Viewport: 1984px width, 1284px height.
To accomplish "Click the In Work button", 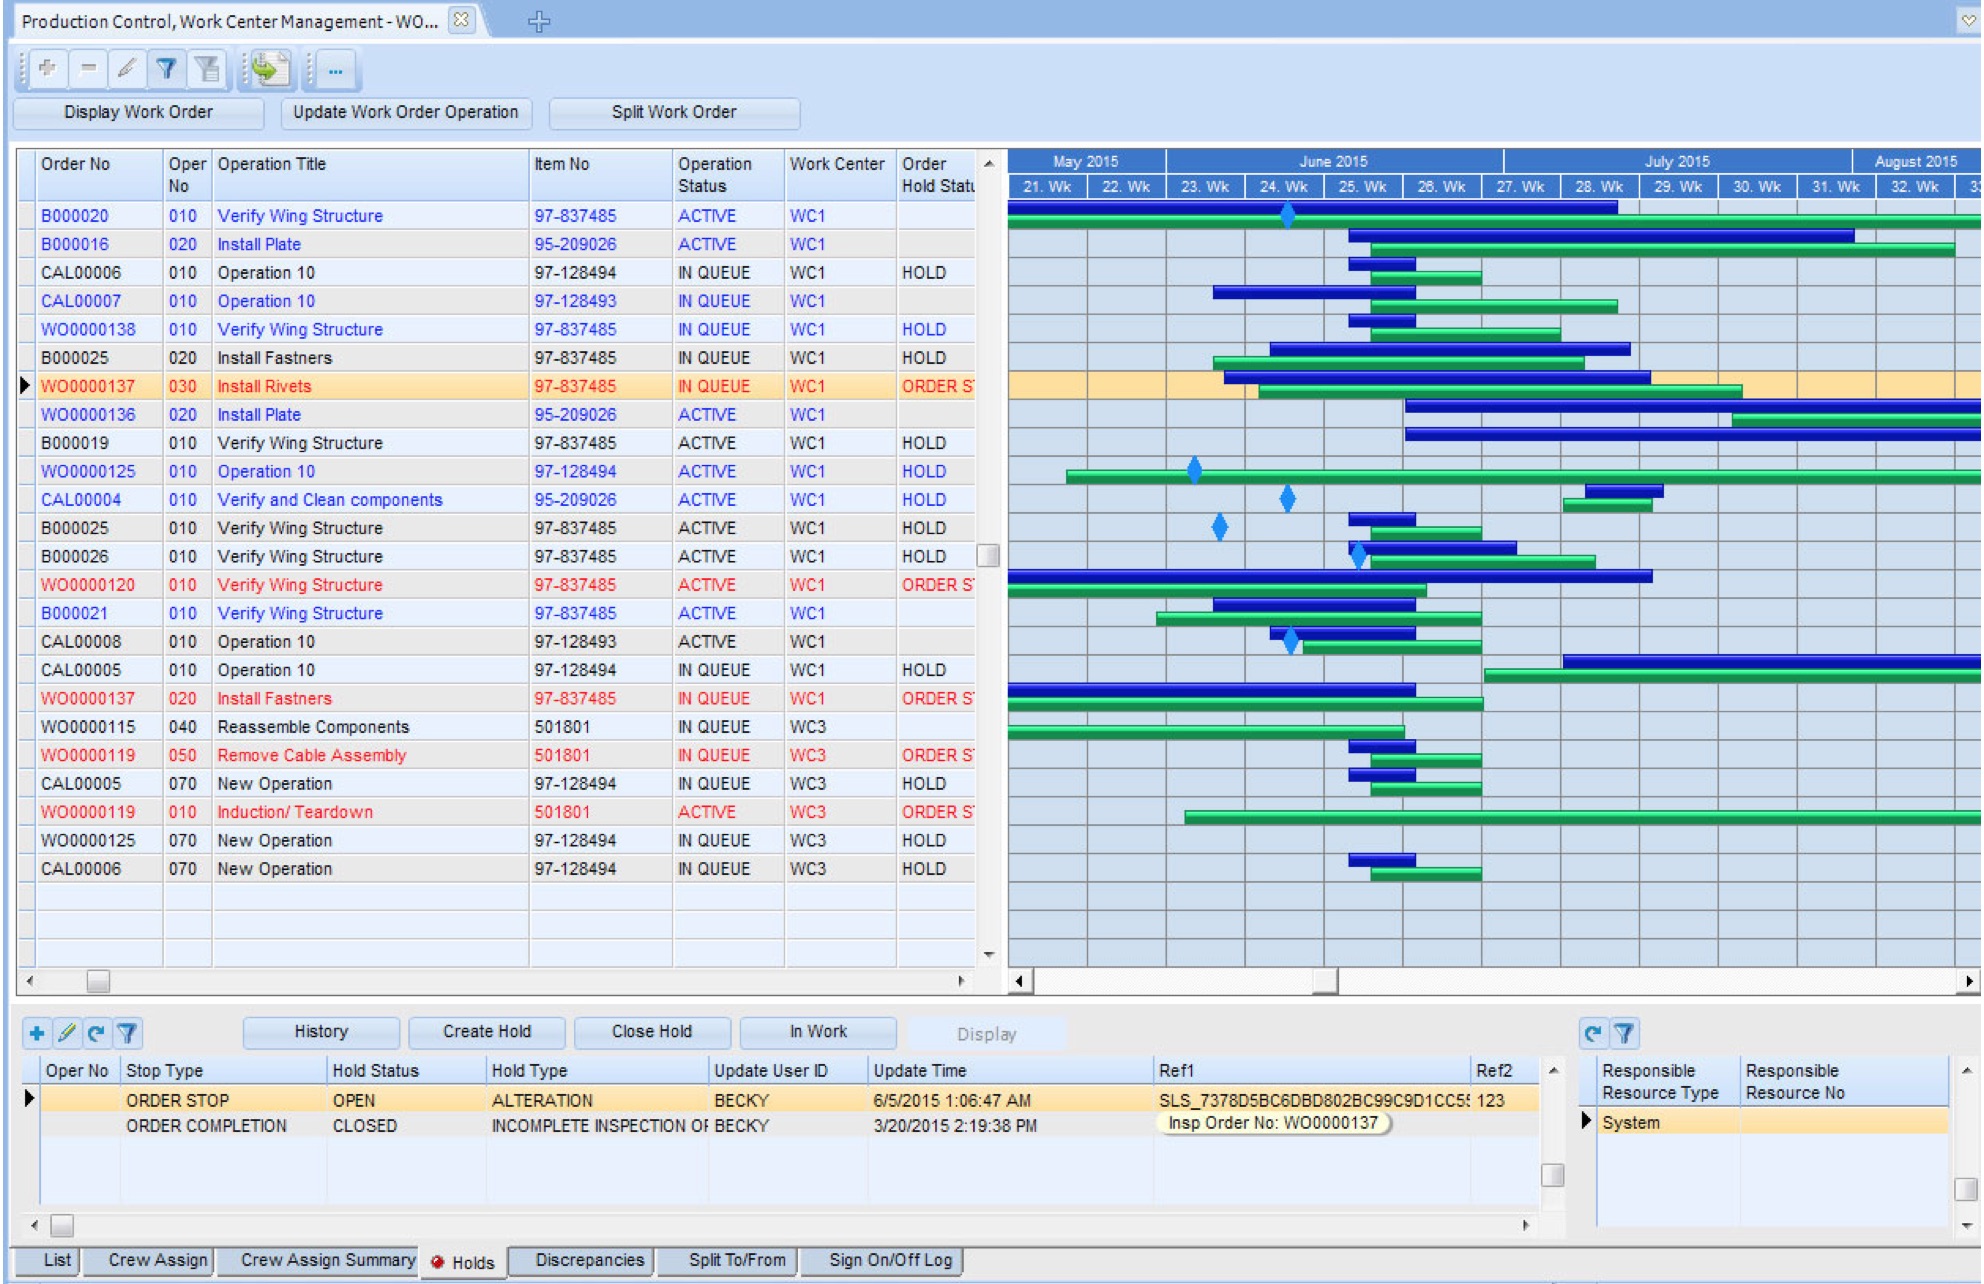I will (818, 1032).
